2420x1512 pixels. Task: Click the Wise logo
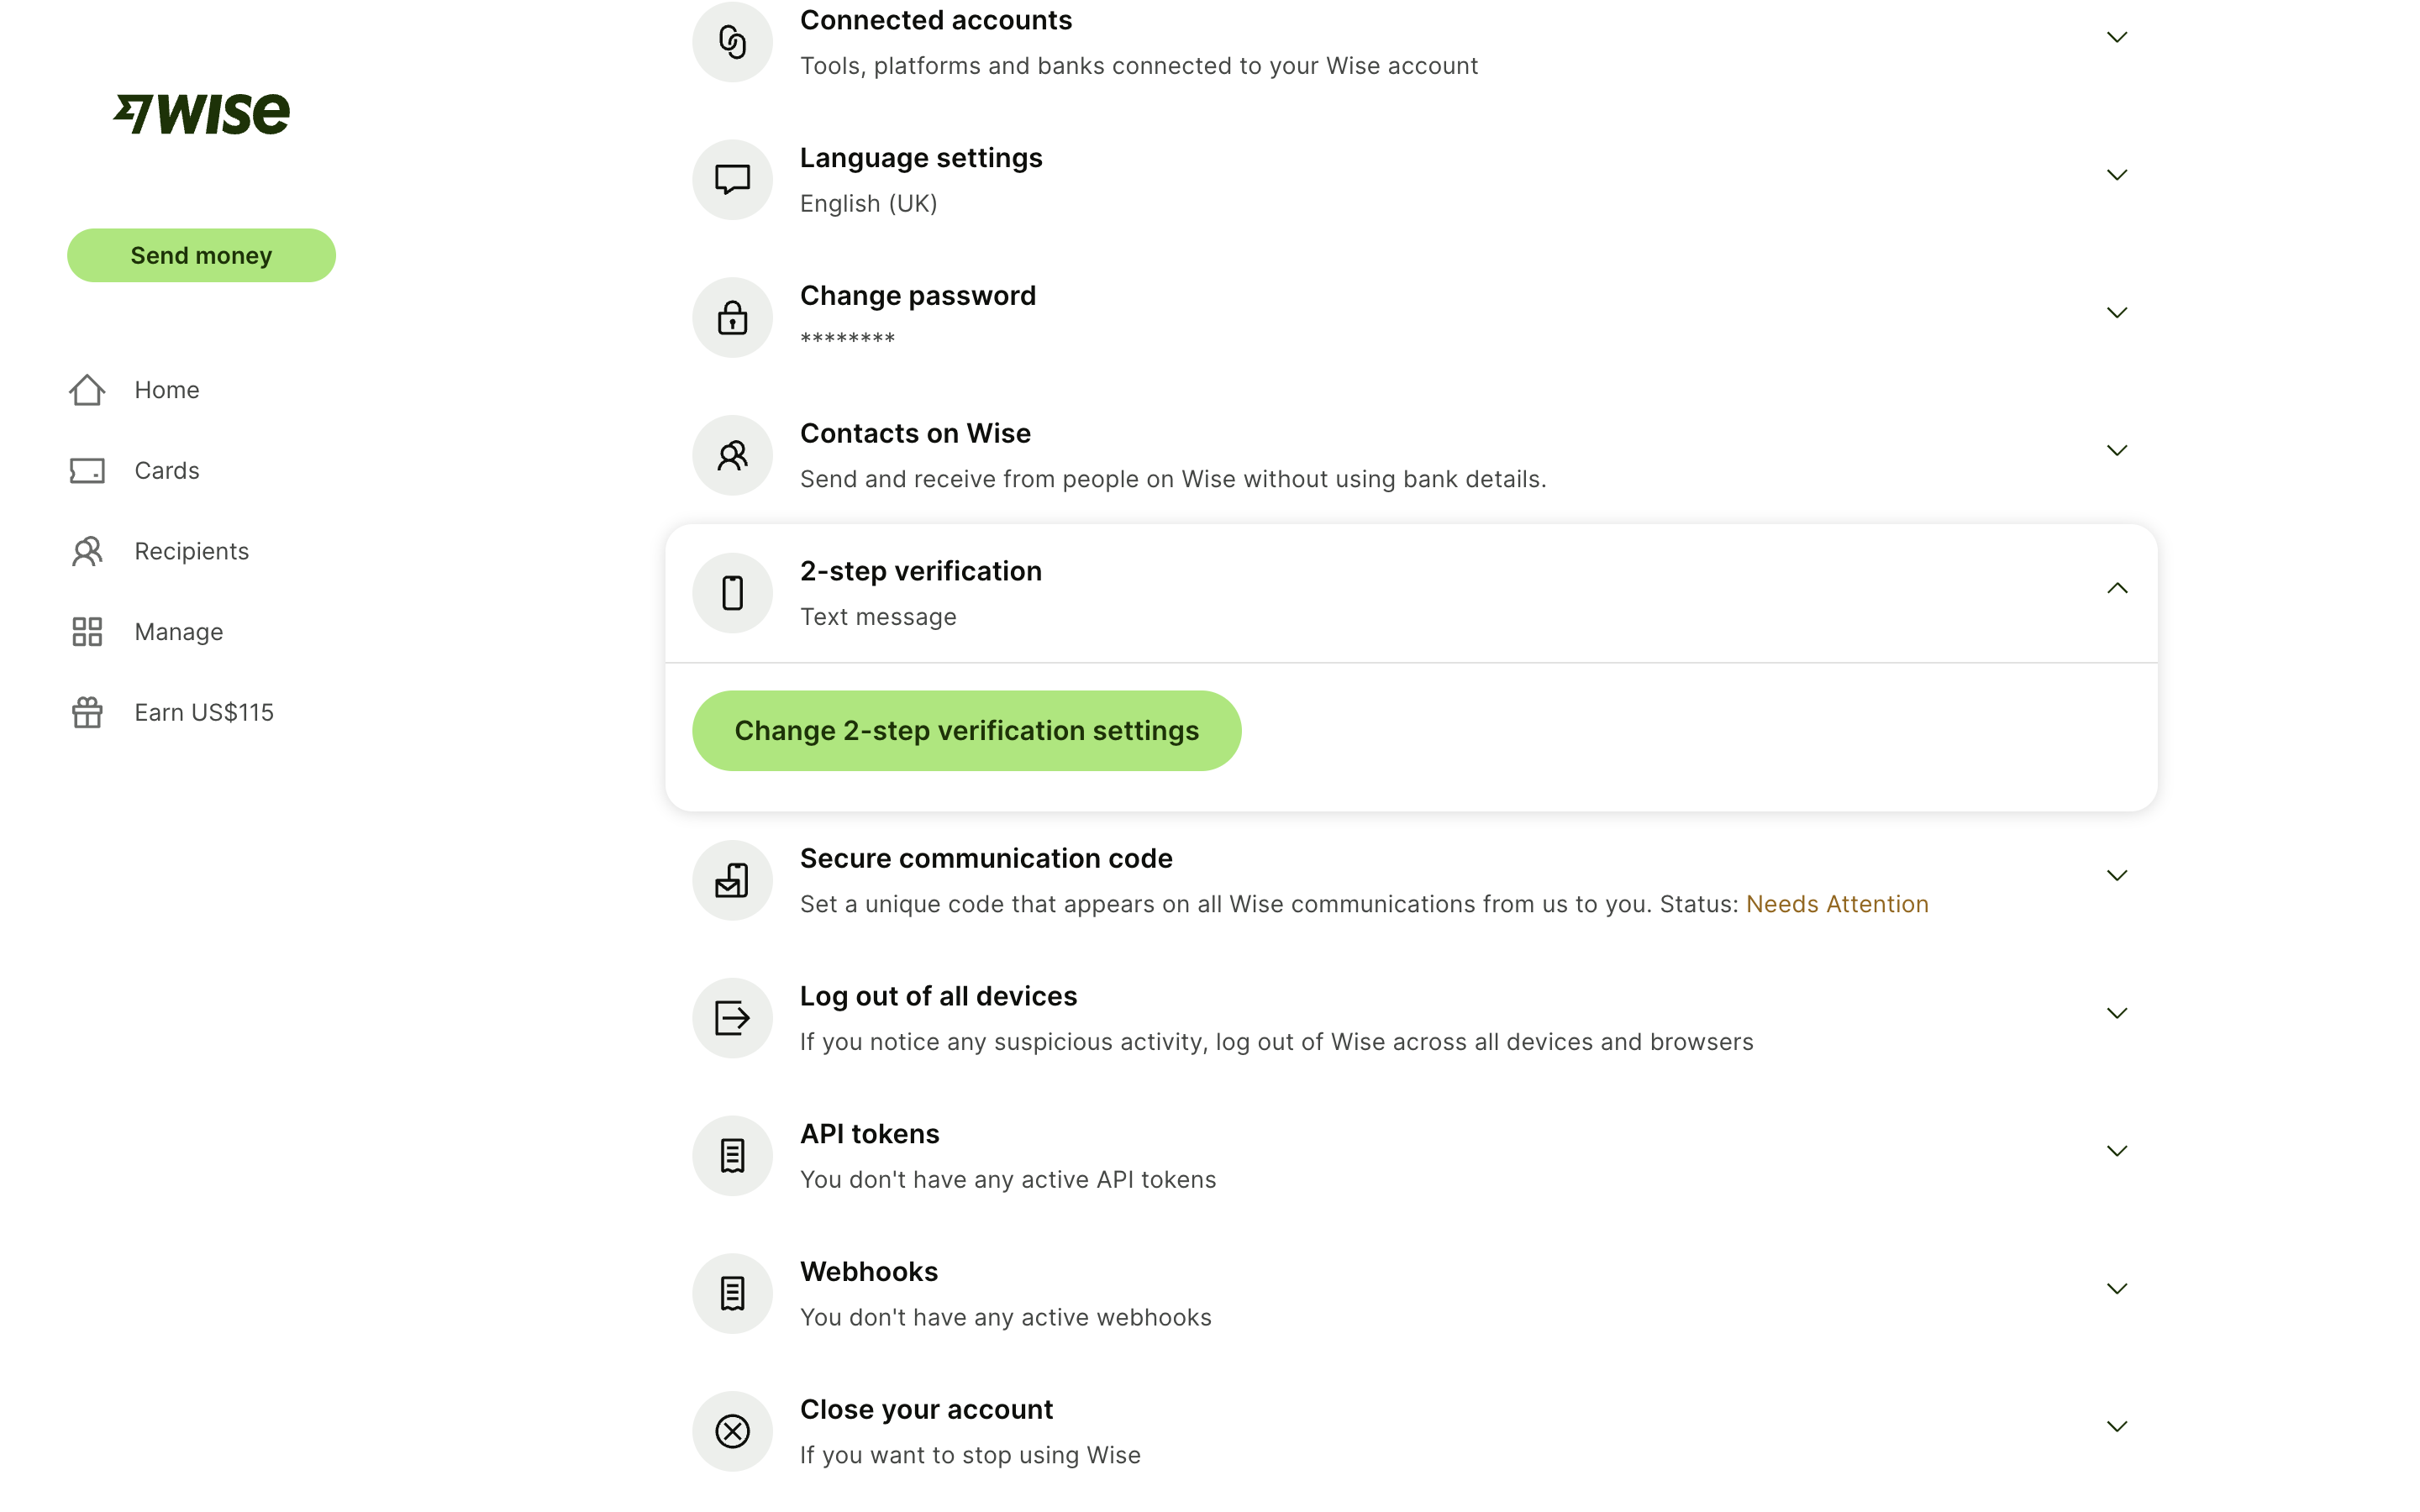201,114
